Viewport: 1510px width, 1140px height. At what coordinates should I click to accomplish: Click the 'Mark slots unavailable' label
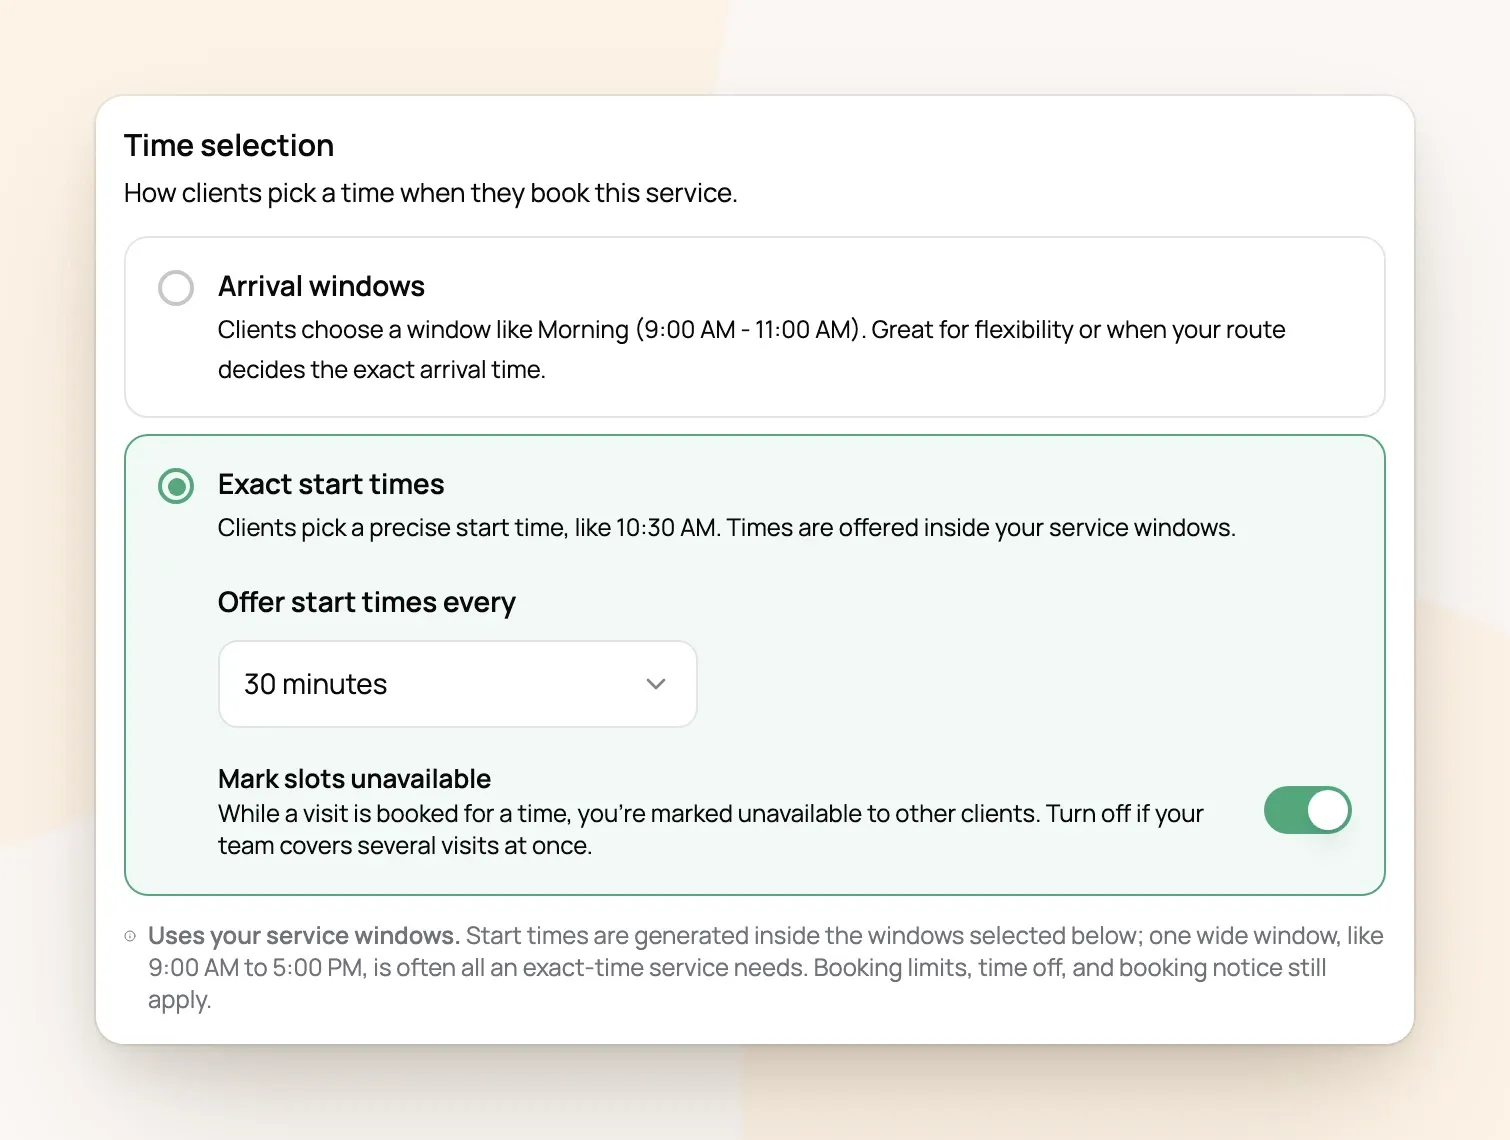(x=354, y=779)
